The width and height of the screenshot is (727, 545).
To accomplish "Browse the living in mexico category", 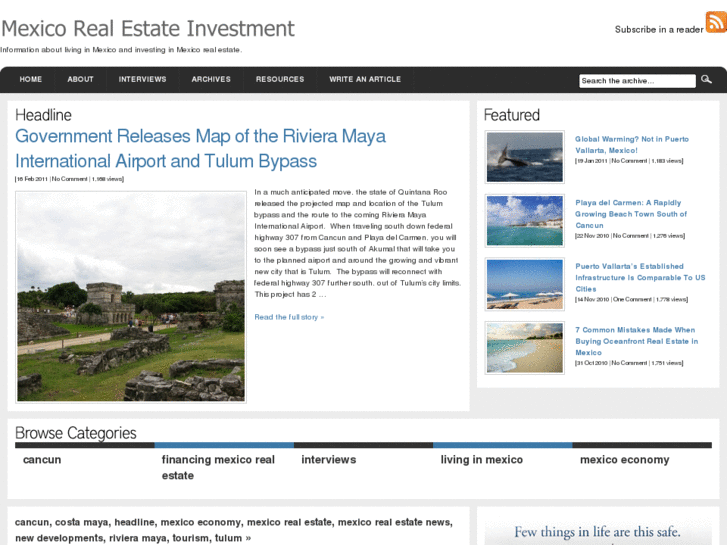I will 481,460.
